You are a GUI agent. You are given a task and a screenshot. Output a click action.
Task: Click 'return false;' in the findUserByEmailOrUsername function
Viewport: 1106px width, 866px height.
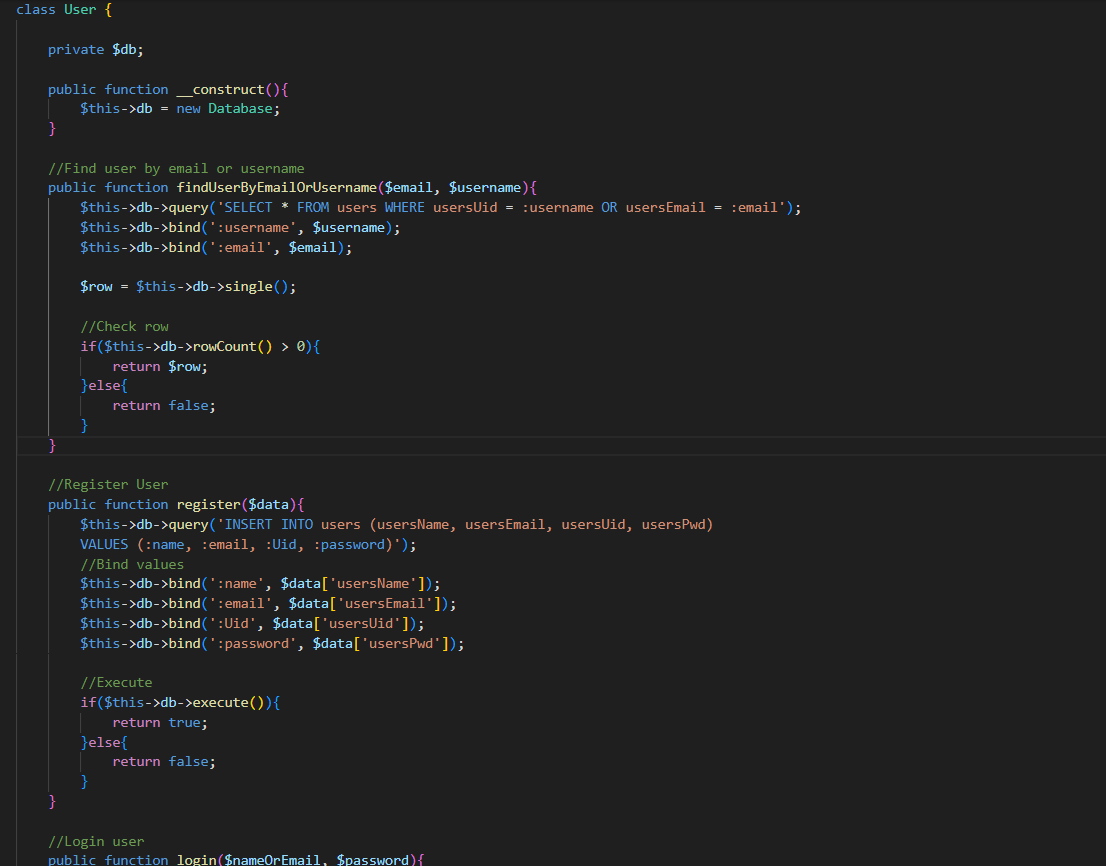[x=164, y=405]
